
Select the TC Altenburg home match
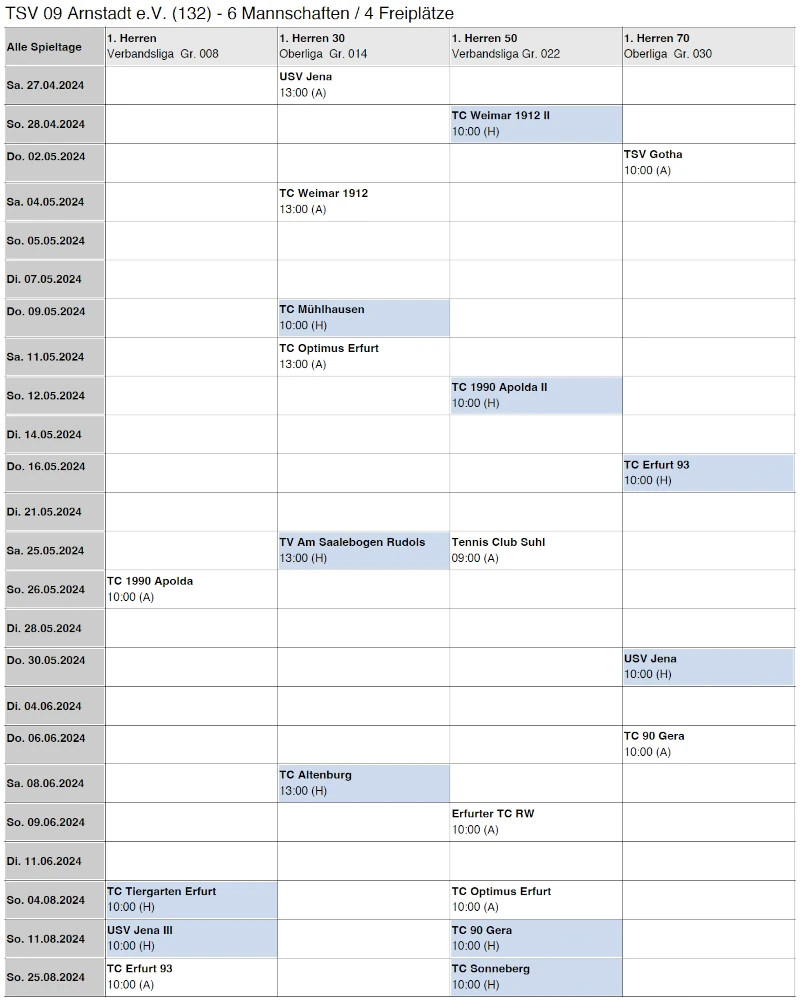coord(363,783)
